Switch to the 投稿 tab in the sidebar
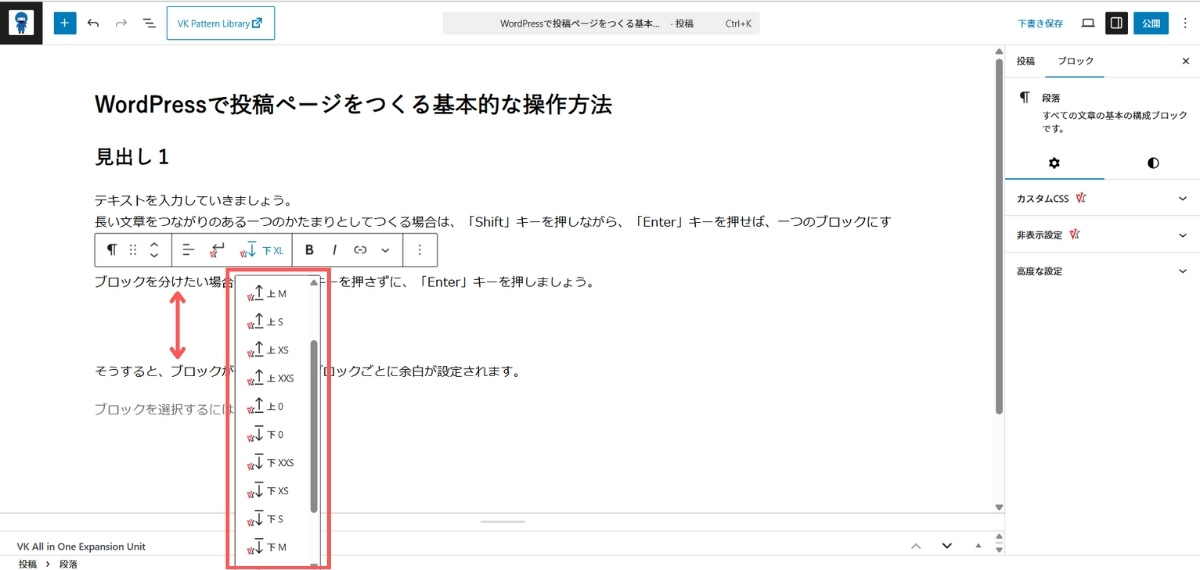 coord(1026,61)
